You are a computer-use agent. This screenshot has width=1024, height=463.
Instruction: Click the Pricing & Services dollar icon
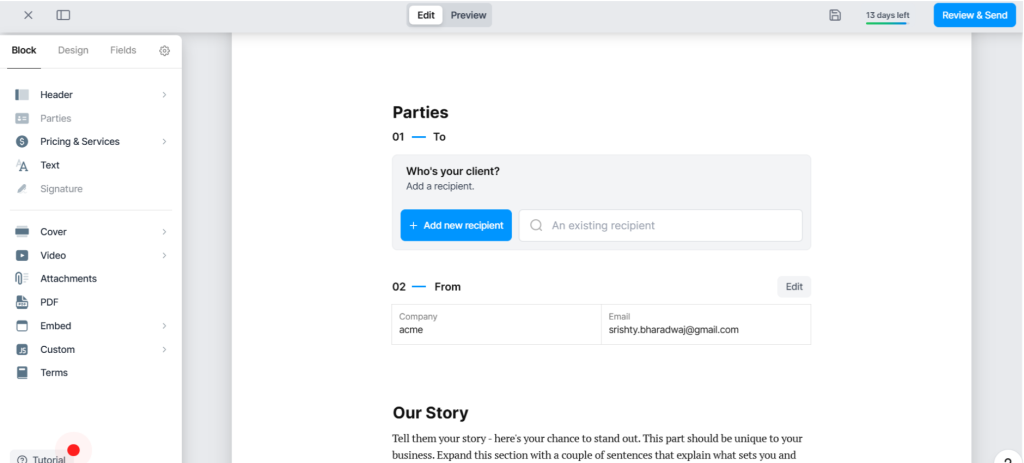22,142
